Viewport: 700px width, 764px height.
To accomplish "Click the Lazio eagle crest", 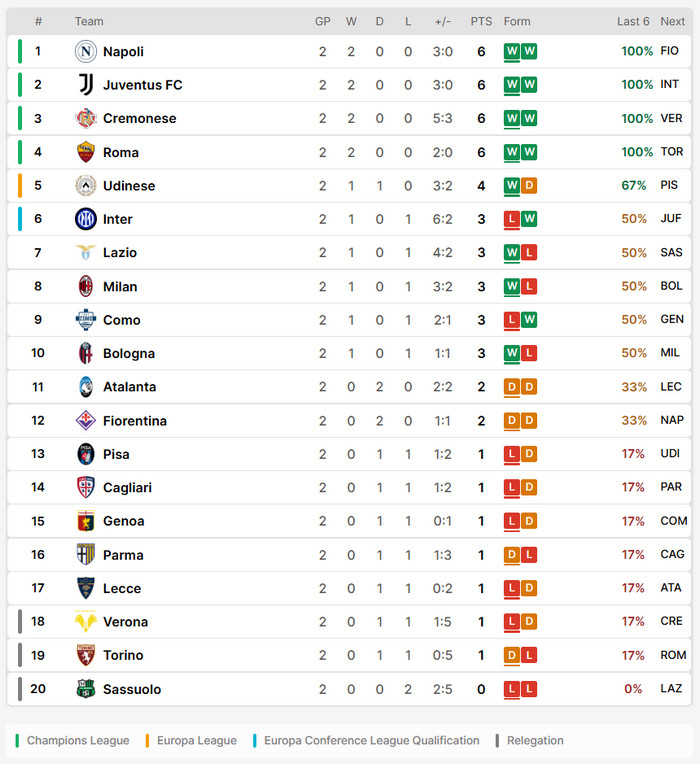I will [86, 252].
